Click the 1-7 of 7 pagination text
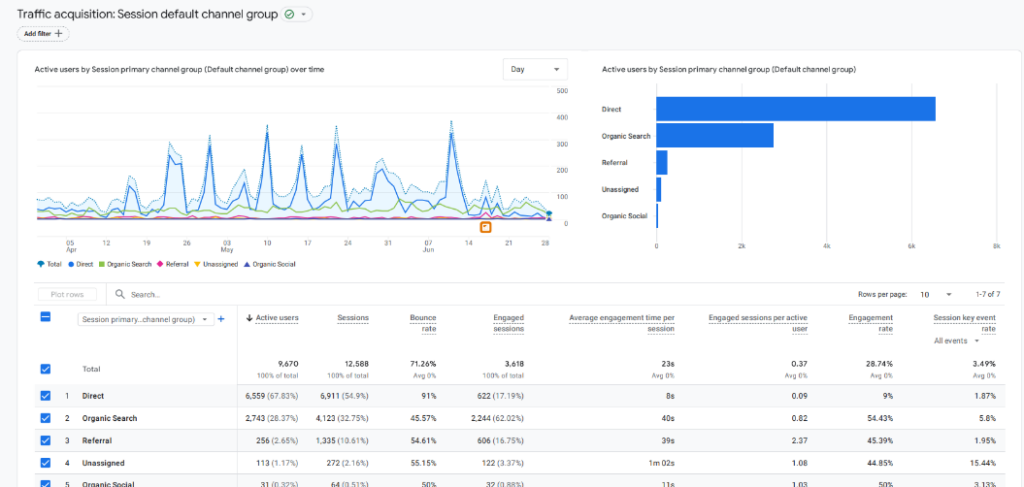The width and height of the screenshot is (1024, 487). click(x=987, y=294)
